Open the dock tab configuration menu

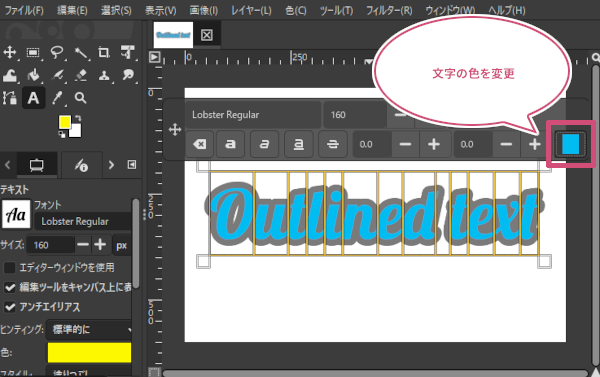pos(132,165)
